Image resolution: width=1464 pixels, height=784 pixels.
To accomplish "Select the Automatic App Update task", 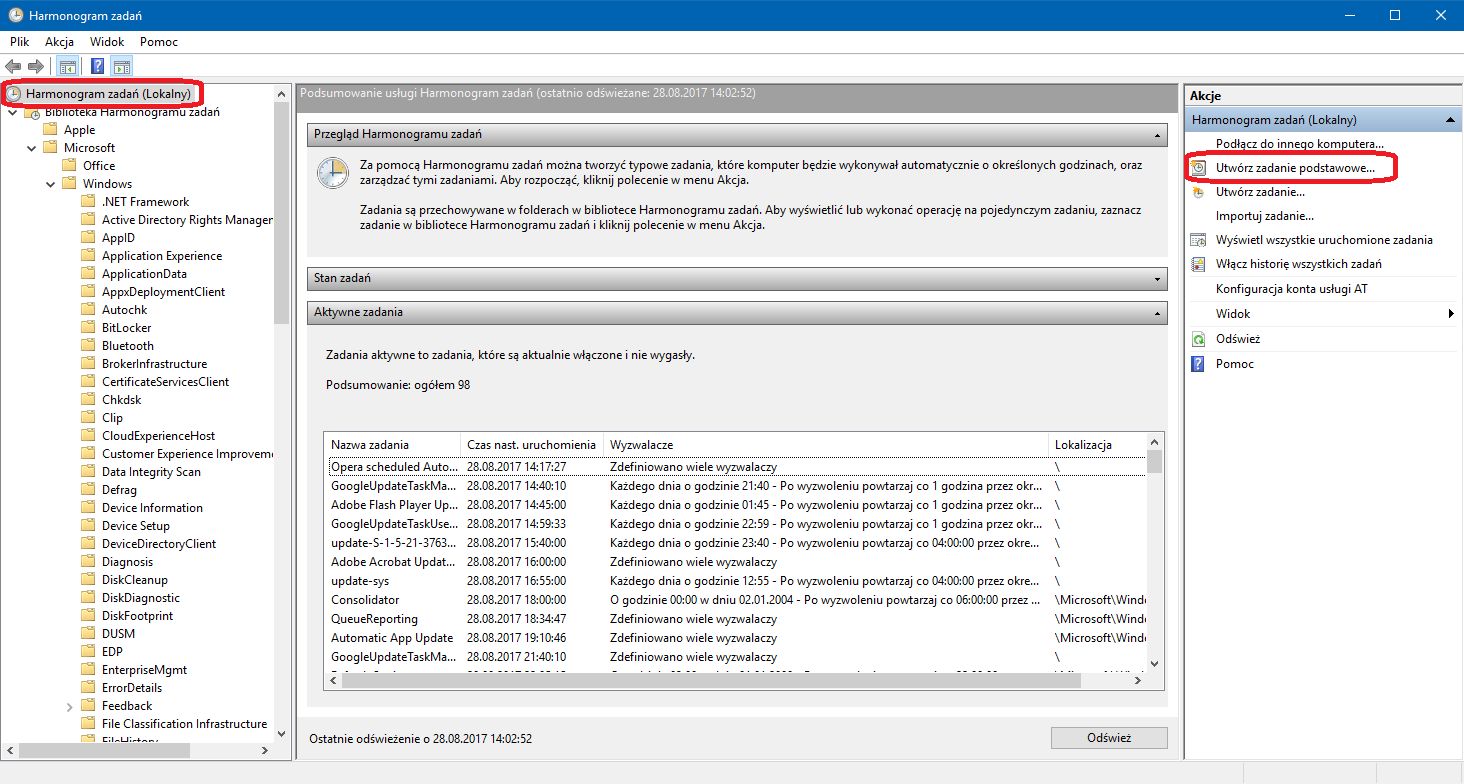I will 735,638.
